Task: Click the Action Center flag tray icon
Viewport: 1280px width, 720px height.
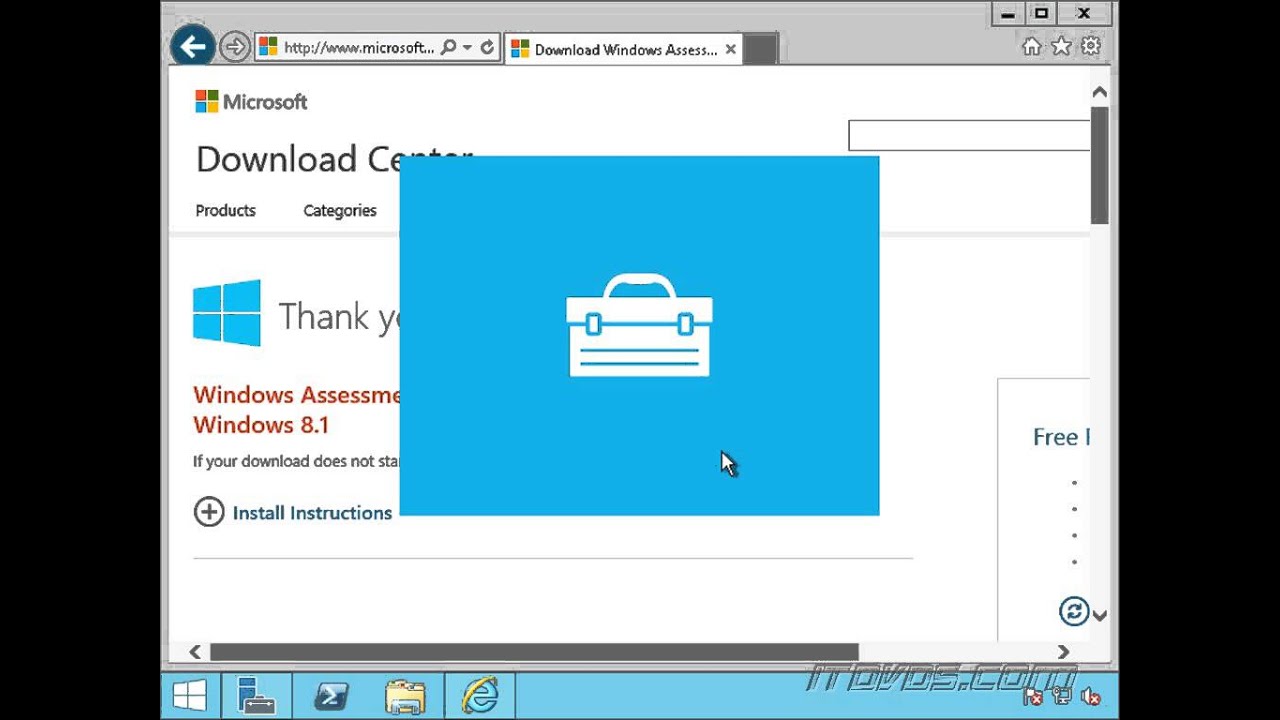Action: click(1033, 697)
